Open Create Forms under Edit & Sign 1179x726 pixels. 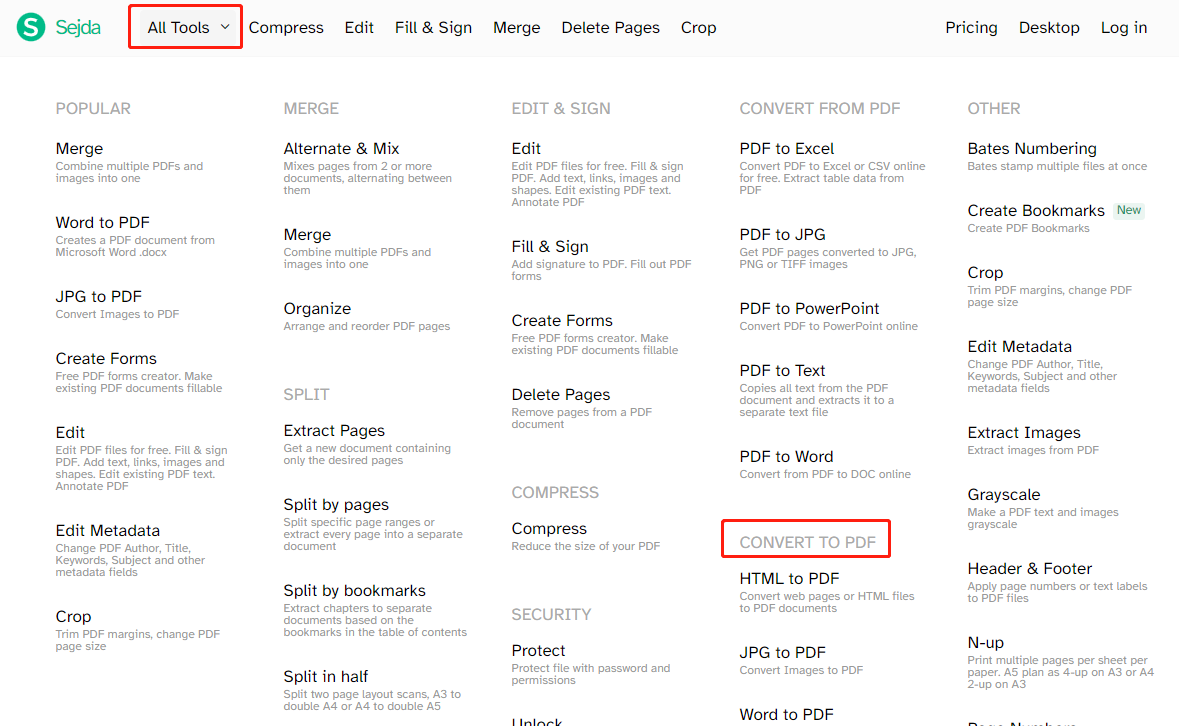tap(562, 321)
